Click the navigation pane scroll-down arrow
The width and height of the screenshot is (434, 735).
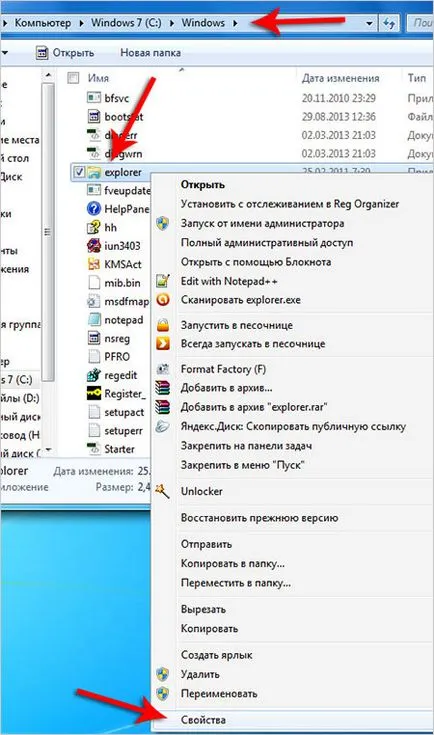pos(47,450)
